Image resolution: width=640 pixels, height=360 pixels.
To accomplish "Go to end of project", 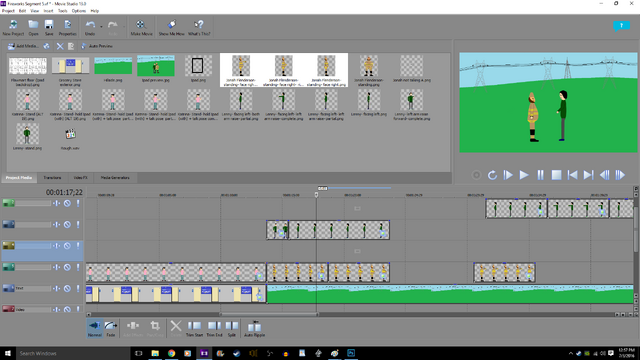I will pyautogui.click(x=588, y=175).
